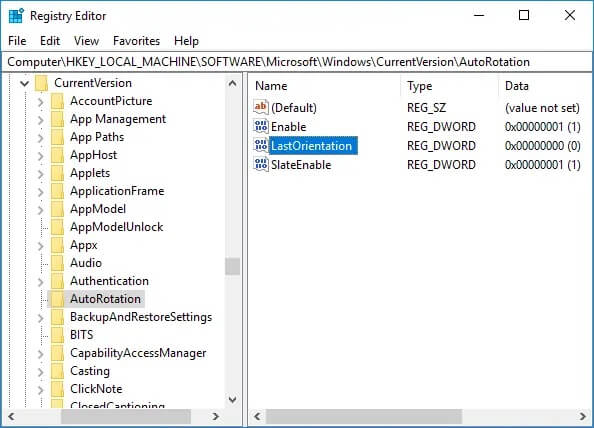Expand the ApplicationFrame key
Image resolution: width=594 pixels, height=428 pixels.
coord(41,192)
